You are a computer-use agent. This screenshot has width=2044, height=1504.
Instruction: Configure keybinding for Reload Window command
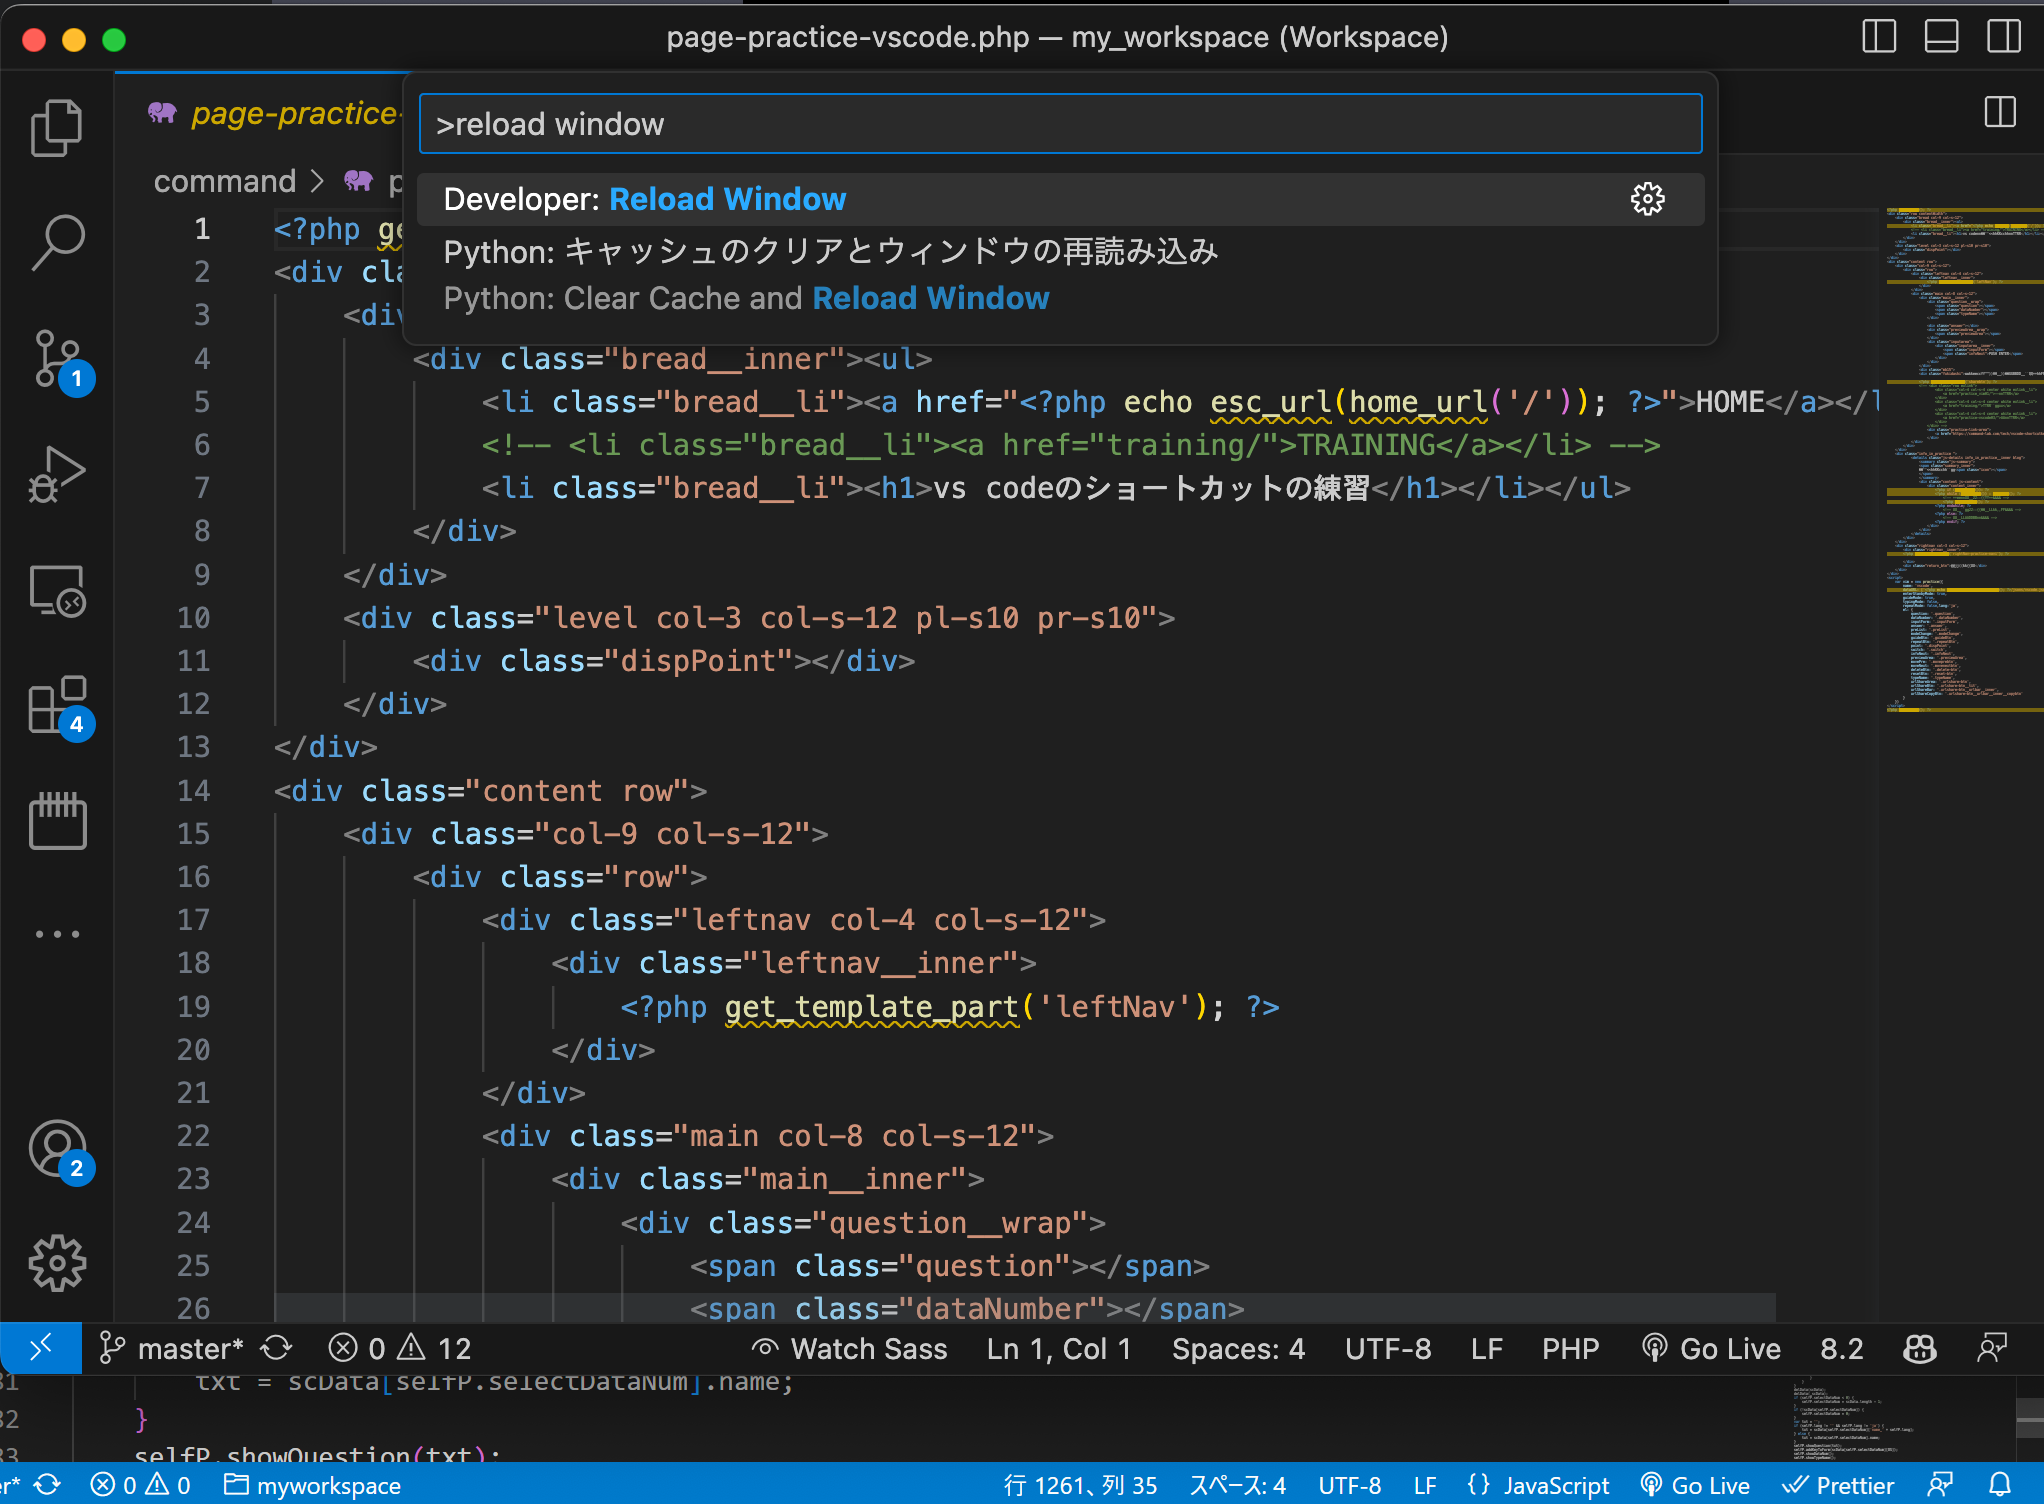(1648, 199)
